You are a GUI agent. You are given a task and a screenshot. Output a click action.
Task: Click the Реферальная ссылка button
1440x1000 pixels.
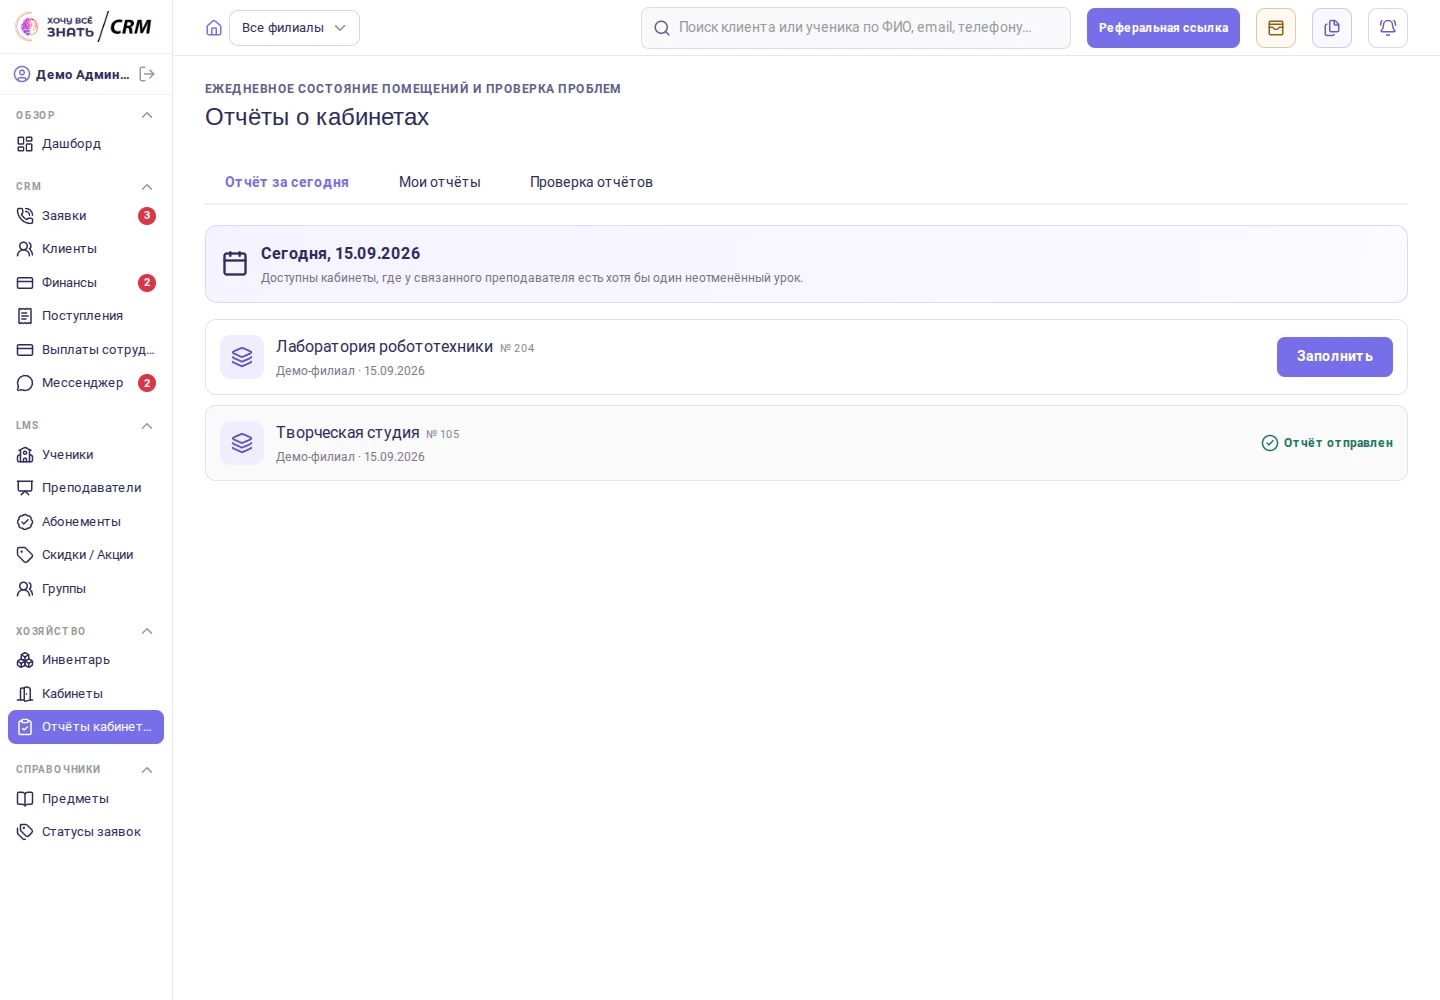(1163, 28)
